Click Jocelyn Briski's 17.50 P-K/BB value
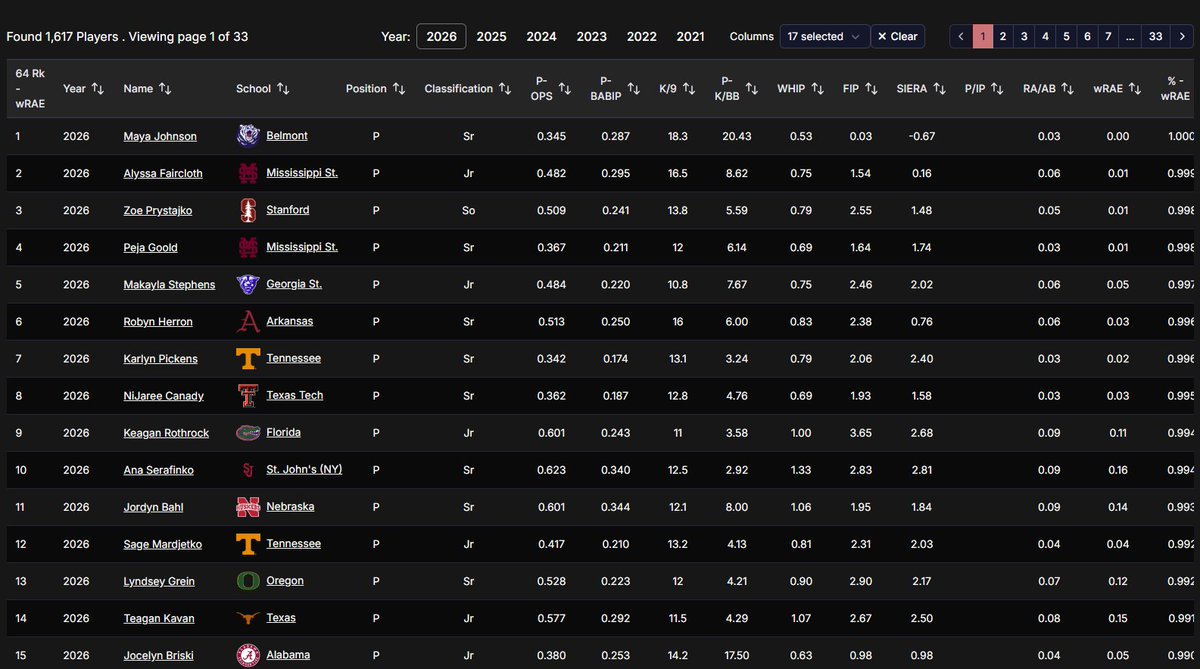 pyautogui.click(x=736, y=654)
